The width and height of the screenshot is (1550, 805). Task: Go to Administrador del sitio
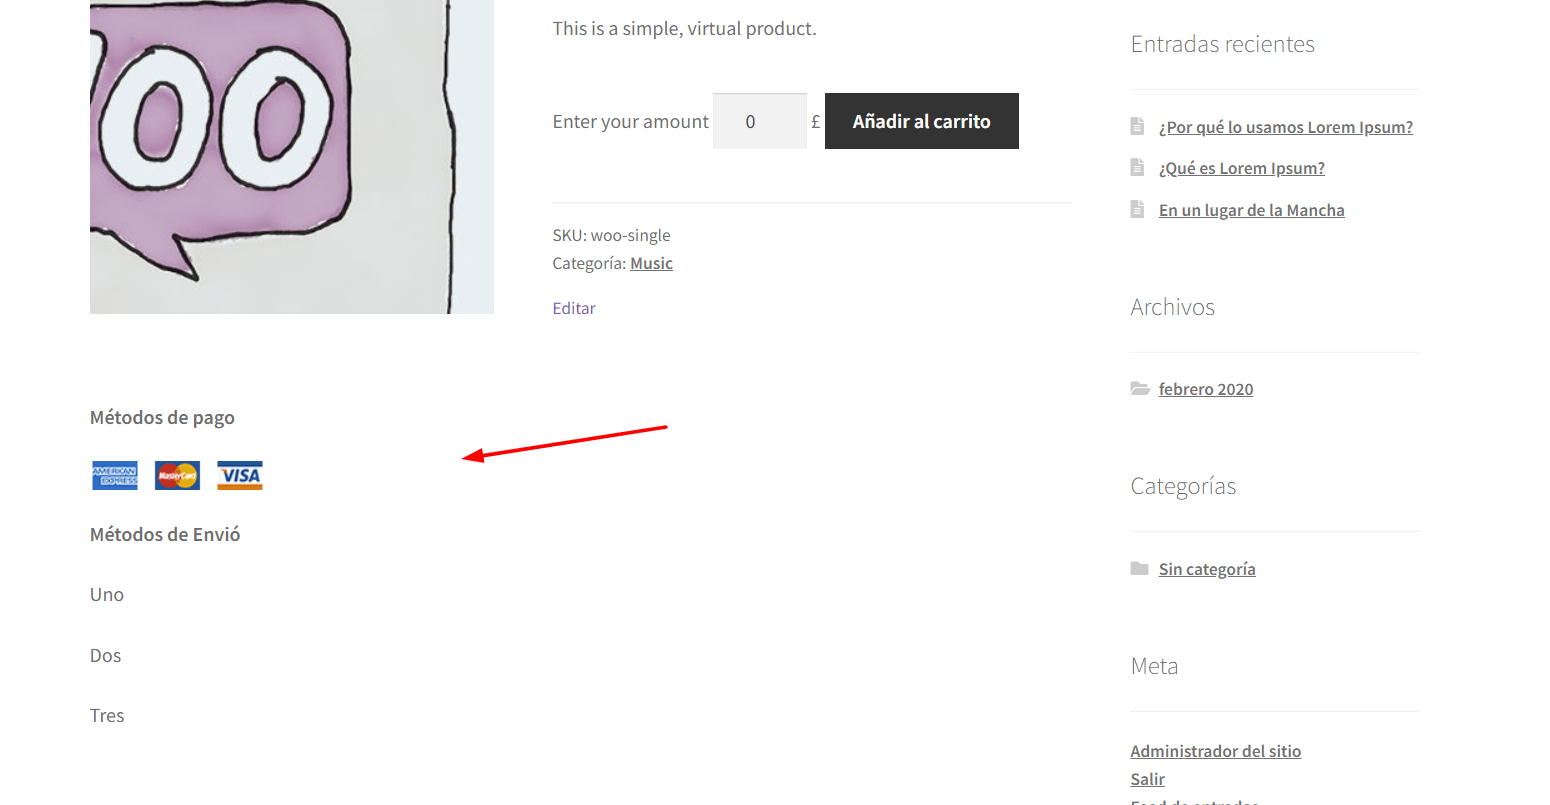click(1216, 751)
